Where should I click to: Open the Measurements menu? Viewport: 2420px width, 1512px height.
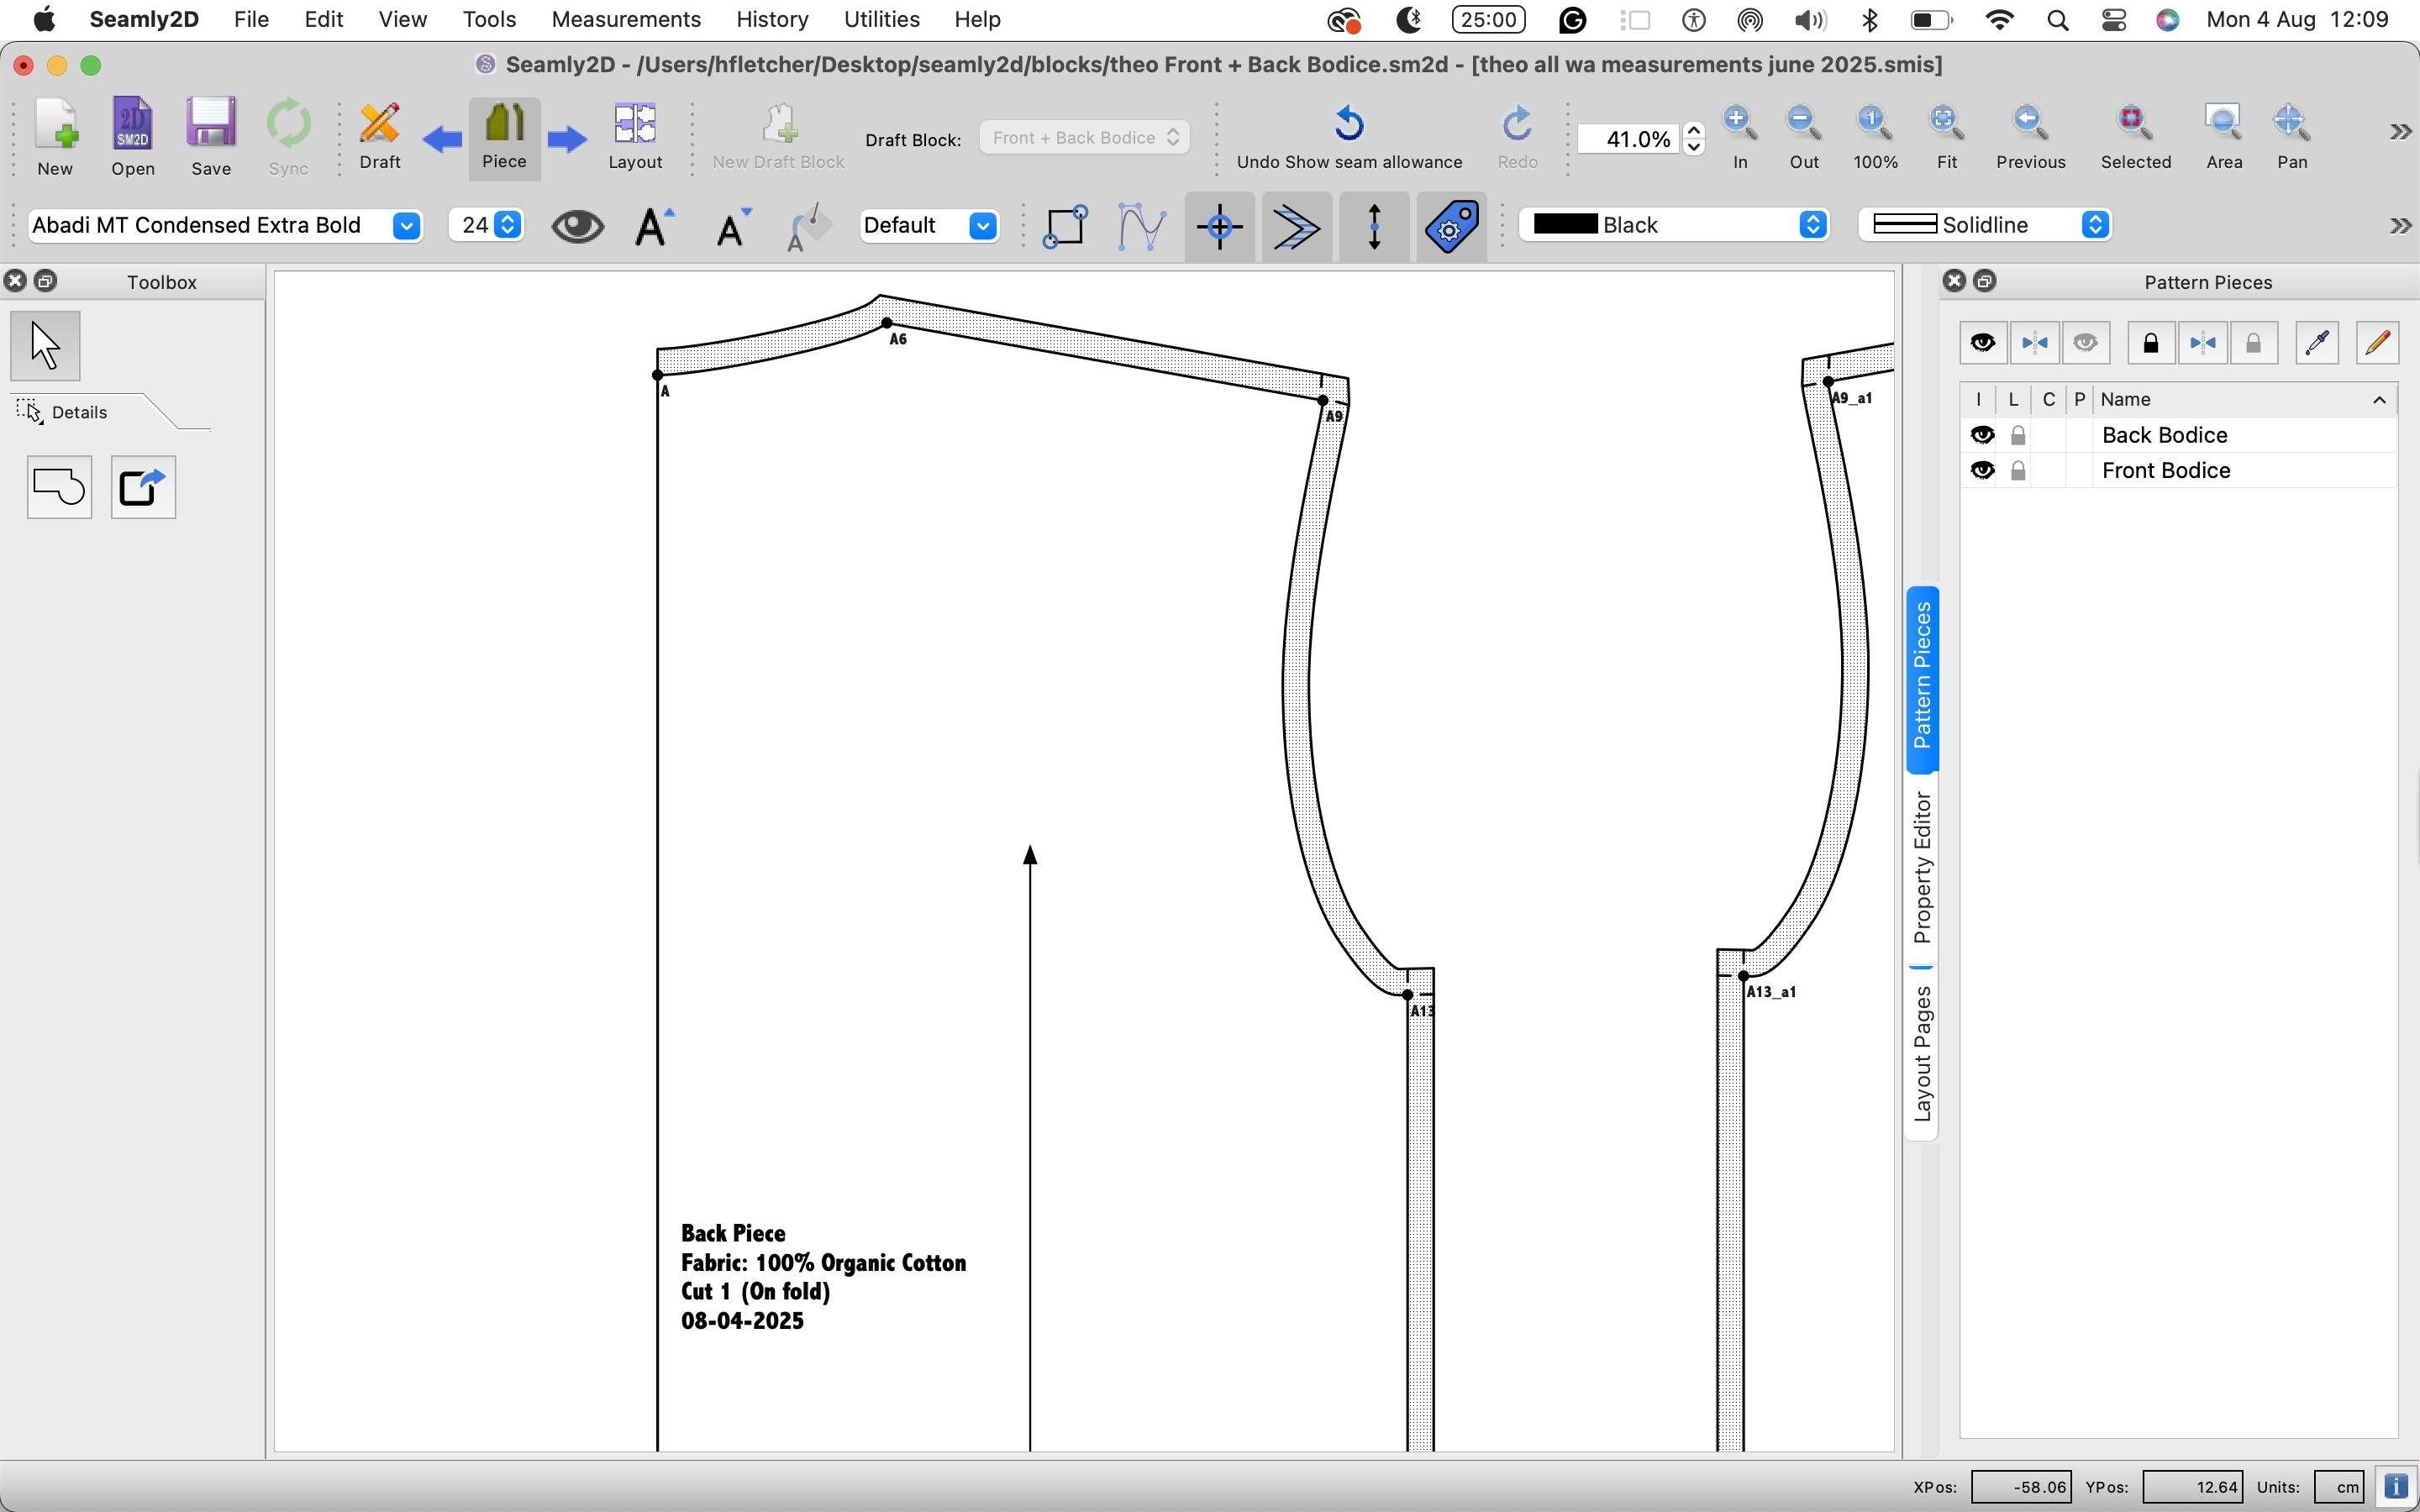[x=625, y=19]
